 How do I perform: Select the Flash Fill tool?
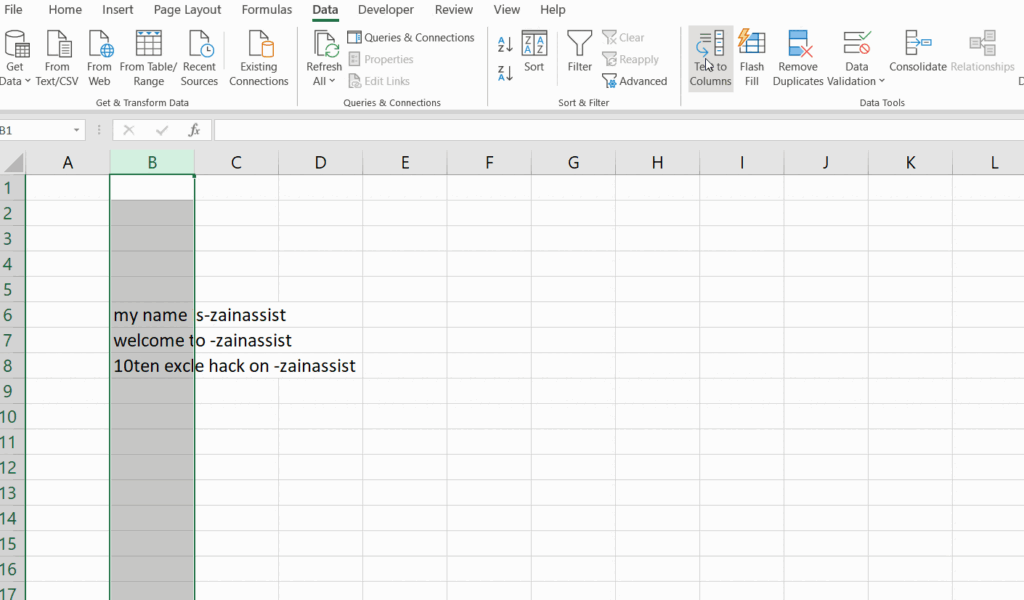pyautogui.click(x=751, y=45)
